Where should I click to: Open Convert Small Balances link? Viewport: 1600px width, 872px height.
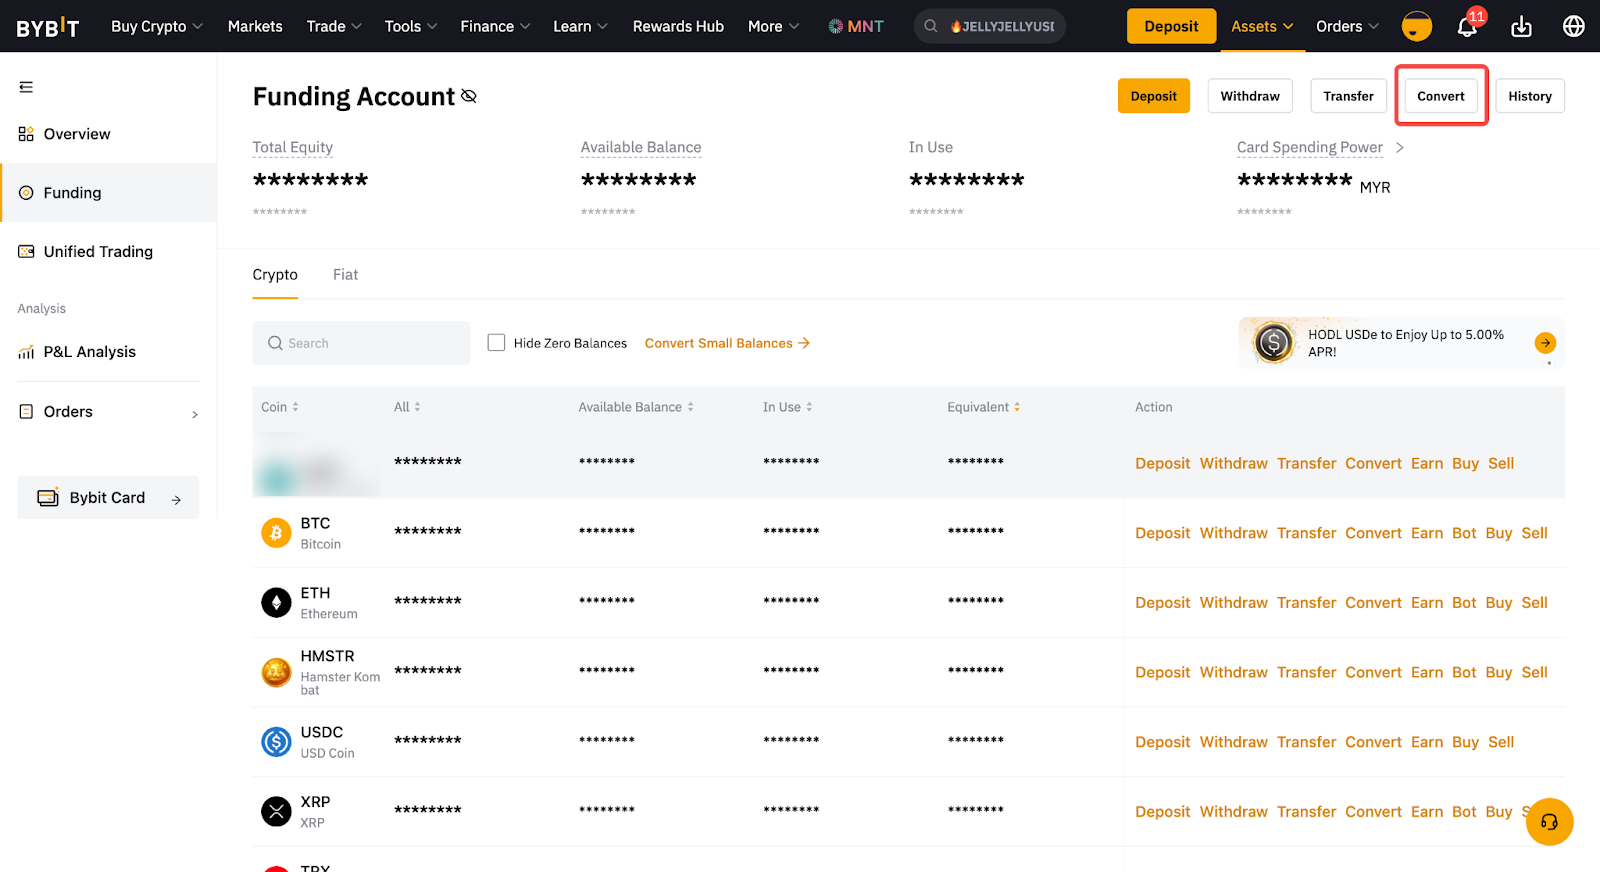pyautogui.click(x=727, y=343)
